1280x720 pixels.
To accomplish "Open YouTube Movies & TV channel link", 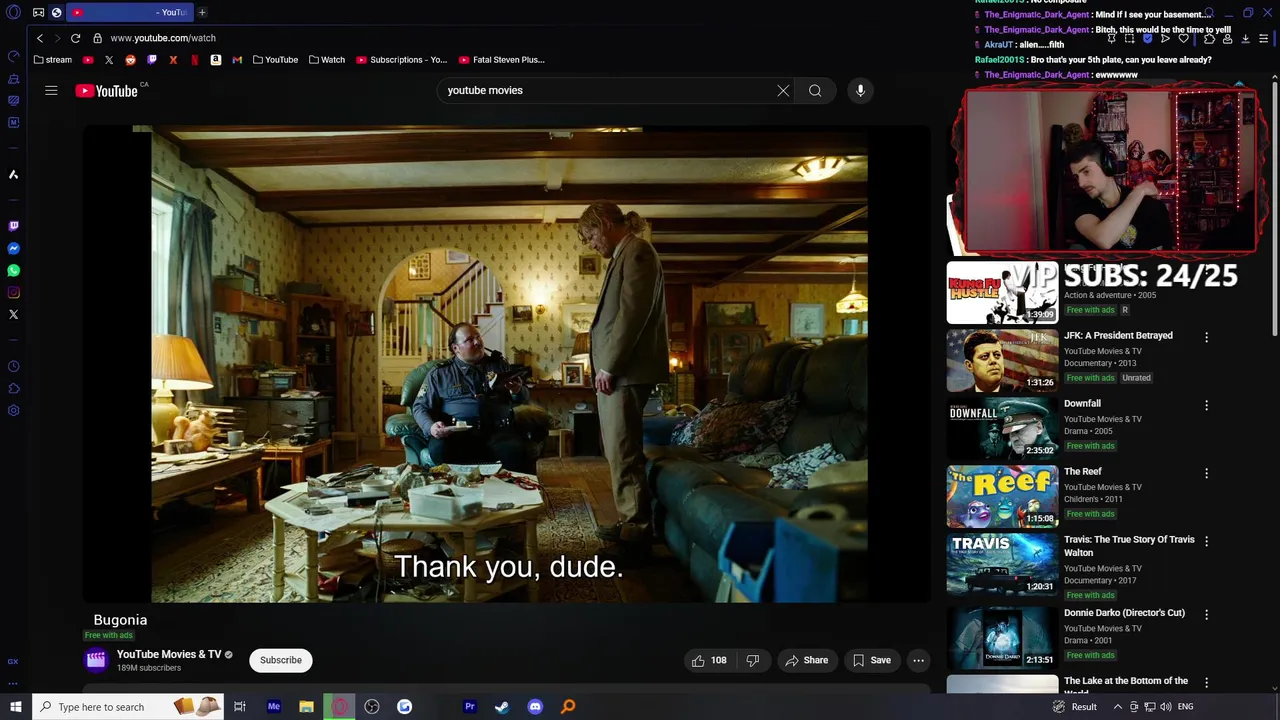I will point(169,654).
